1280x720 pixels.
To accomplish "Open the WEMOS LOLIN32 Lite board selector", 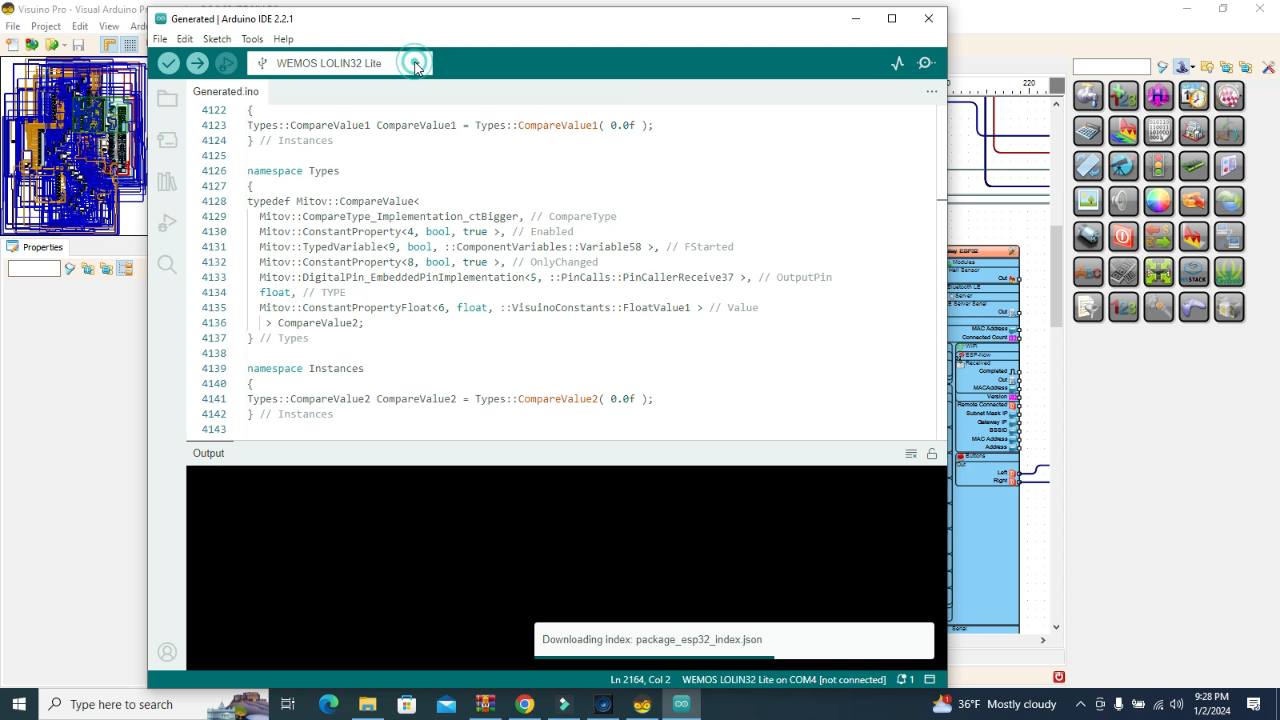I will coord(340,63).
